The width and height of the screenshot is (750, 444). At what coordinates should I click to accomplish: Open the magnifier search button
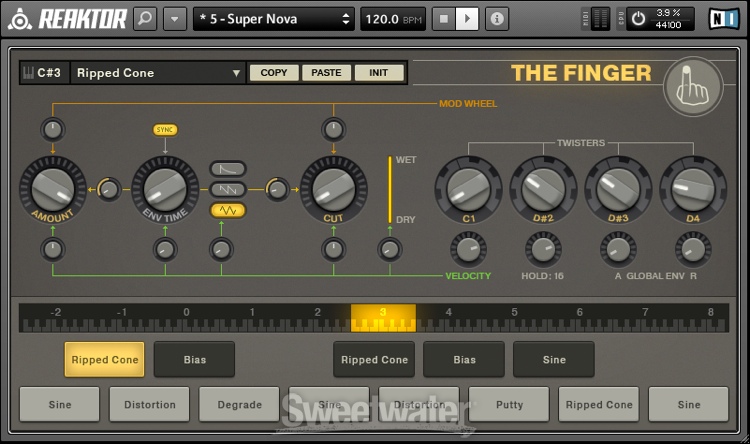pos(145,19)
